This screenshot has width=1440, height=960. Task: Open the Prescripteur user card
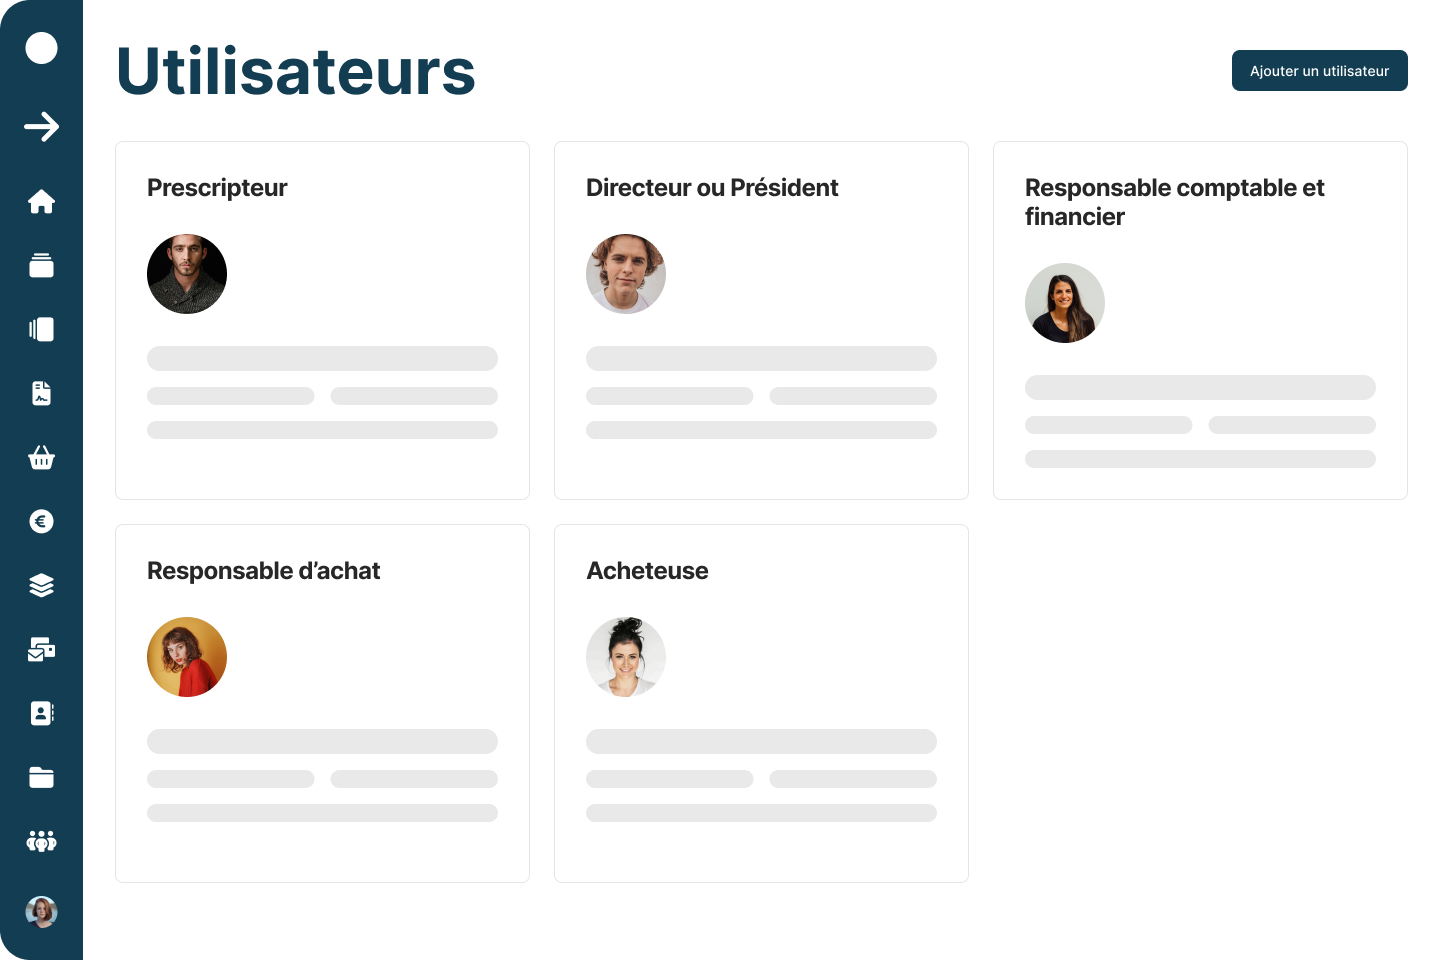pos(322,320)
